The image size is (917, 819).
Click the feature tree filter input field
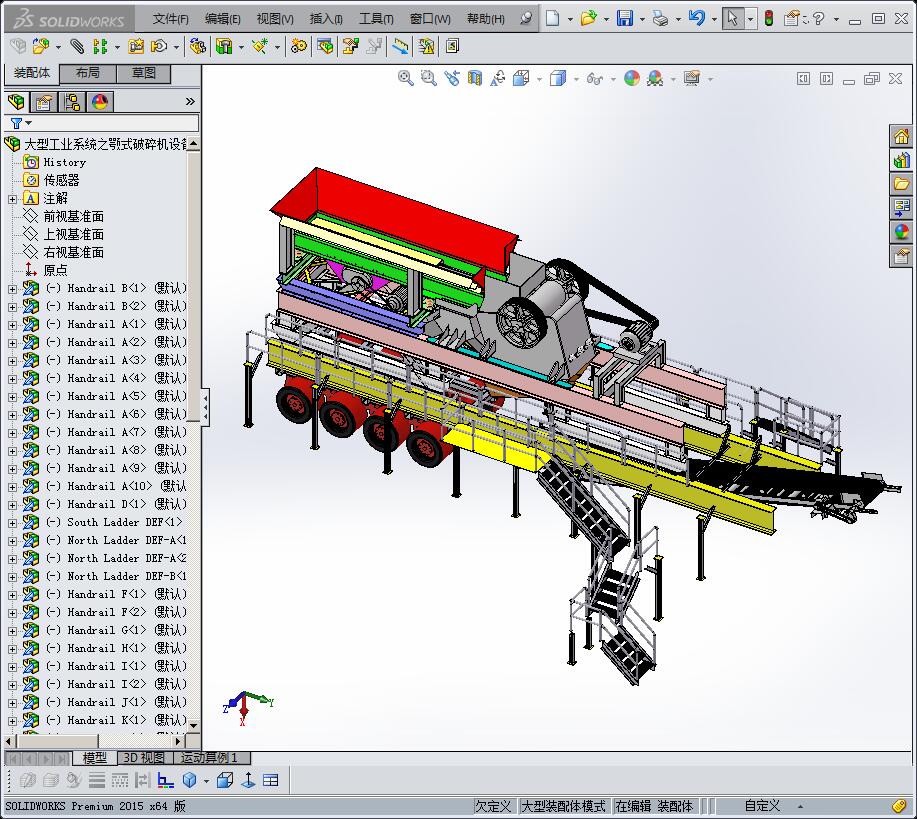click(116, 123)
